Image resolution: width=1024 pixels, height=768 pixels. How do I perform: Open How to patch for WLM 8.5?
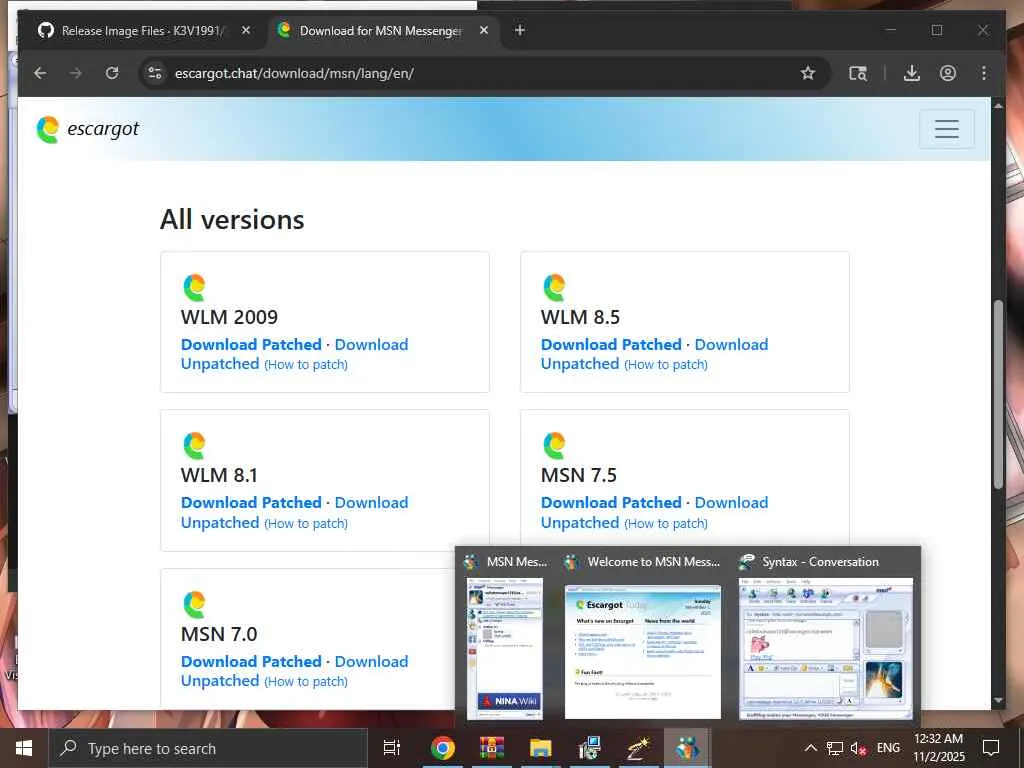[665, 364]
